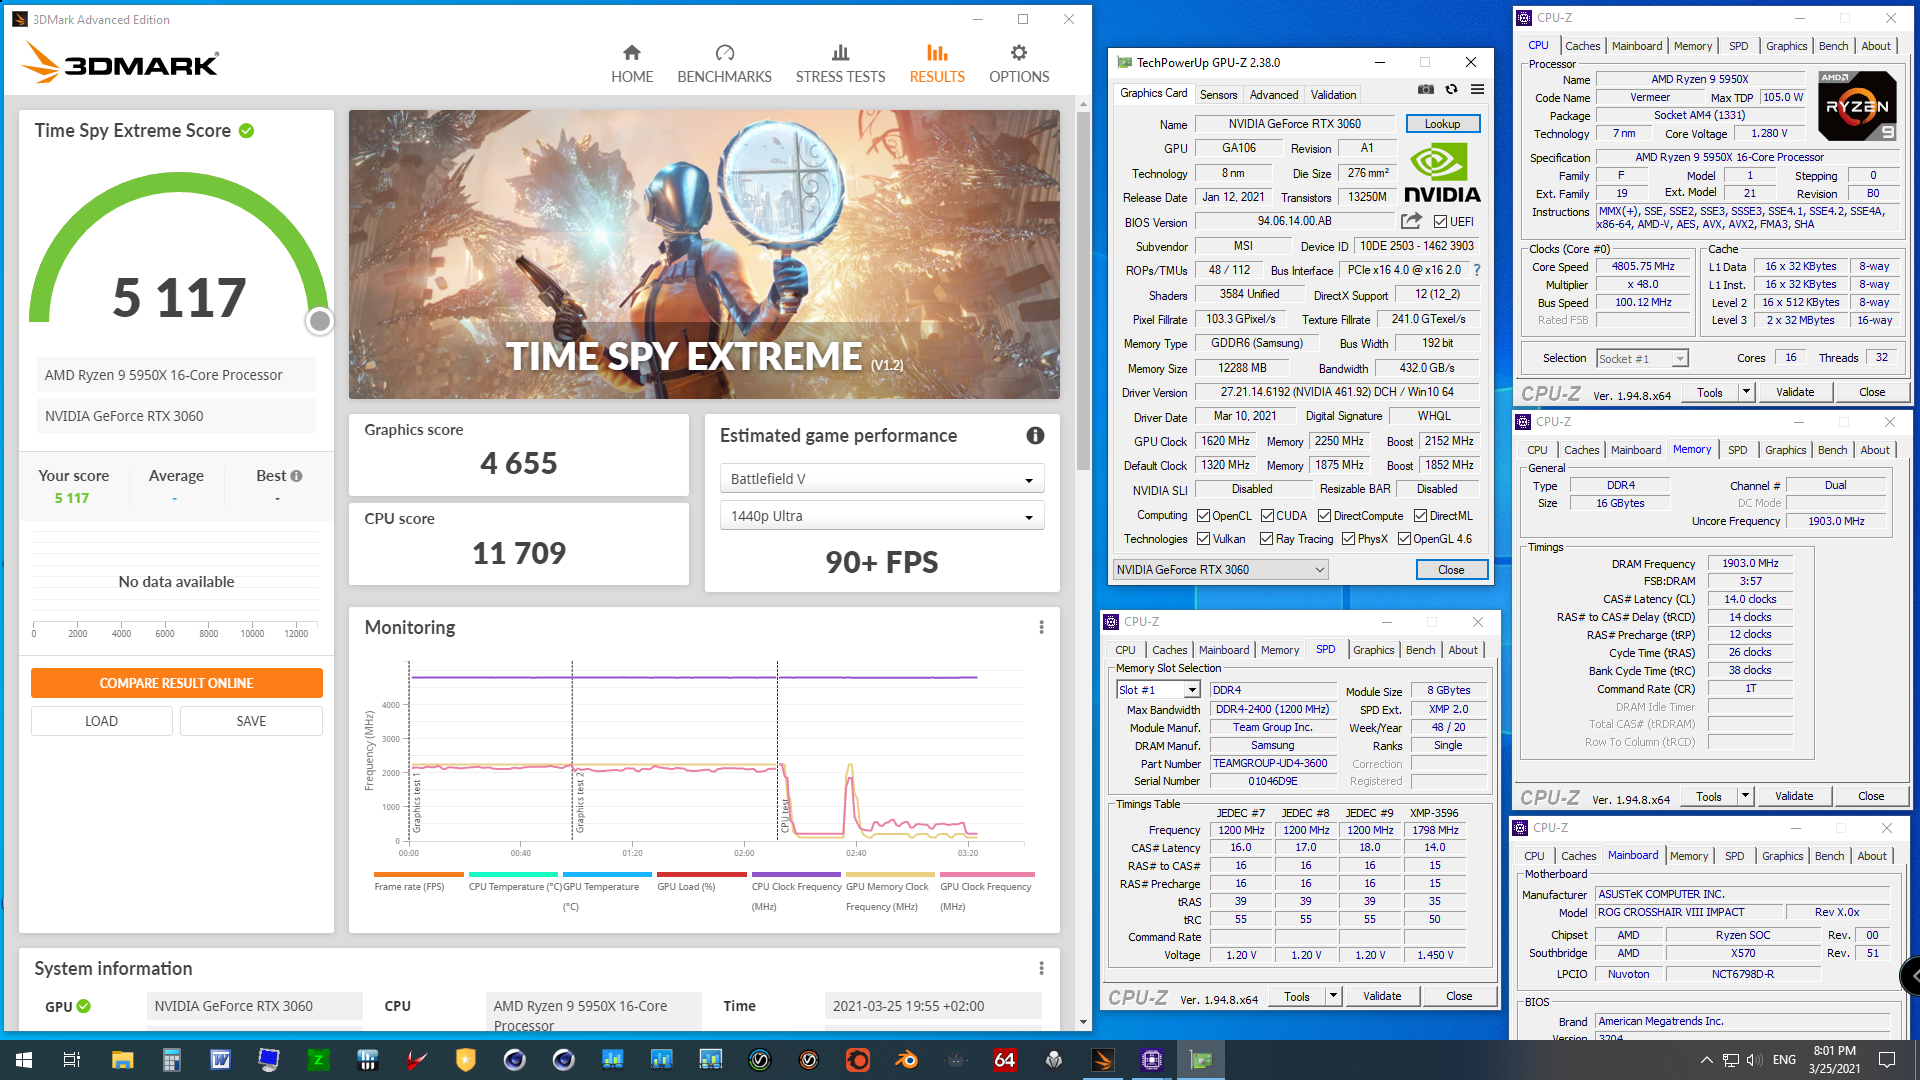Click green verified check beside Time Spy Extreme Score
The height and width of the screenshot is (1080, 1920).
click(x=246, y=131)
